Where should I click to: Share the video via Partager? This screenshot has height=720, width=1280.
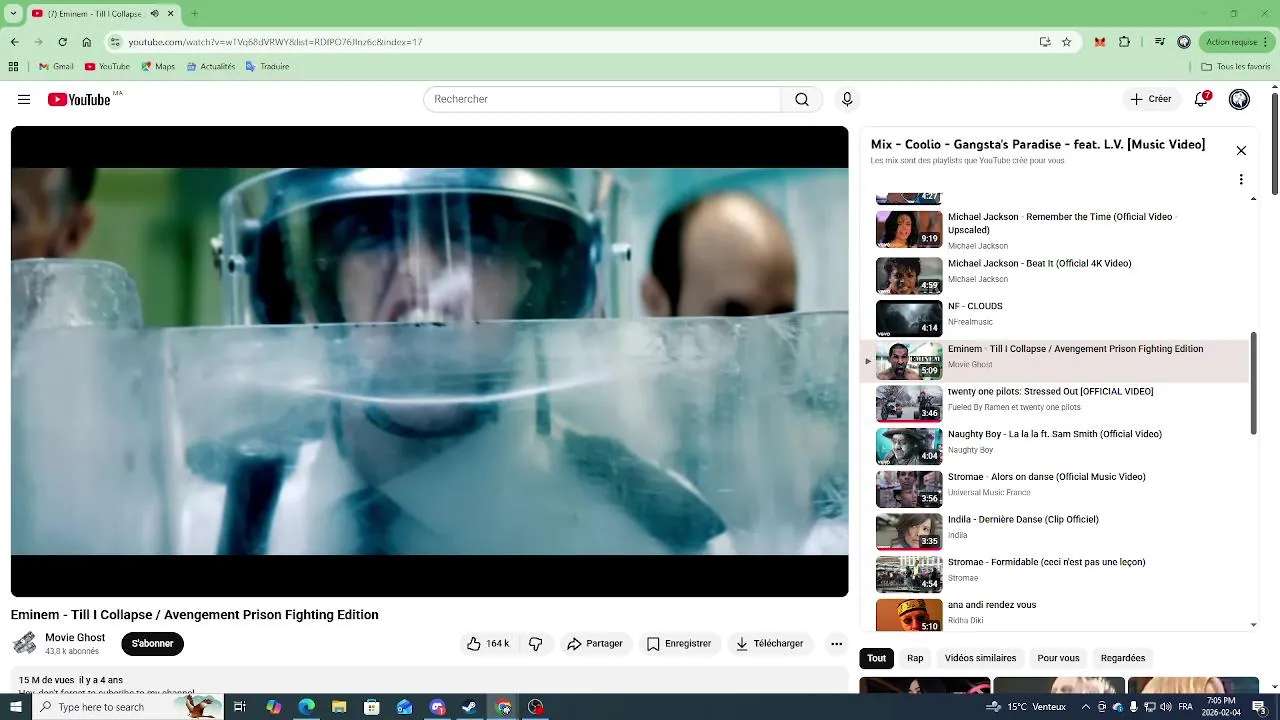tap(594, 644)
